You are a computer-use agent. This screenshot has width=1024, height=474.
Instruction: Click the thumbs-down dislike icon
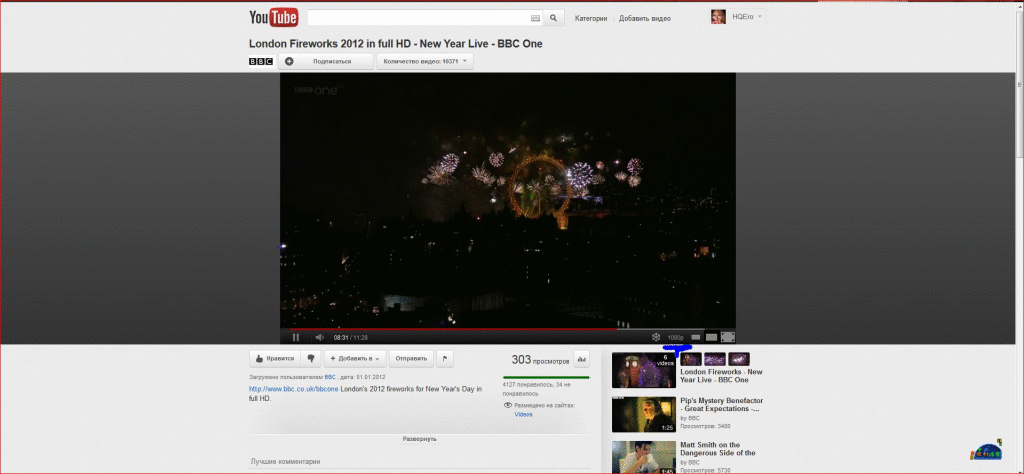pyautogui.click(x=311, y=358)
